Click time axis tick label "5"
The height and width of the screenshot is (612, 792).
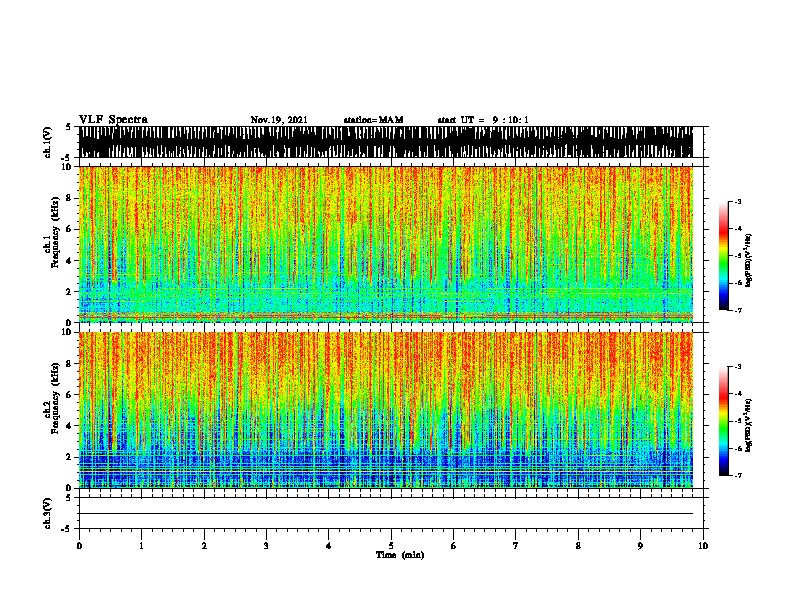pos(391,546)
